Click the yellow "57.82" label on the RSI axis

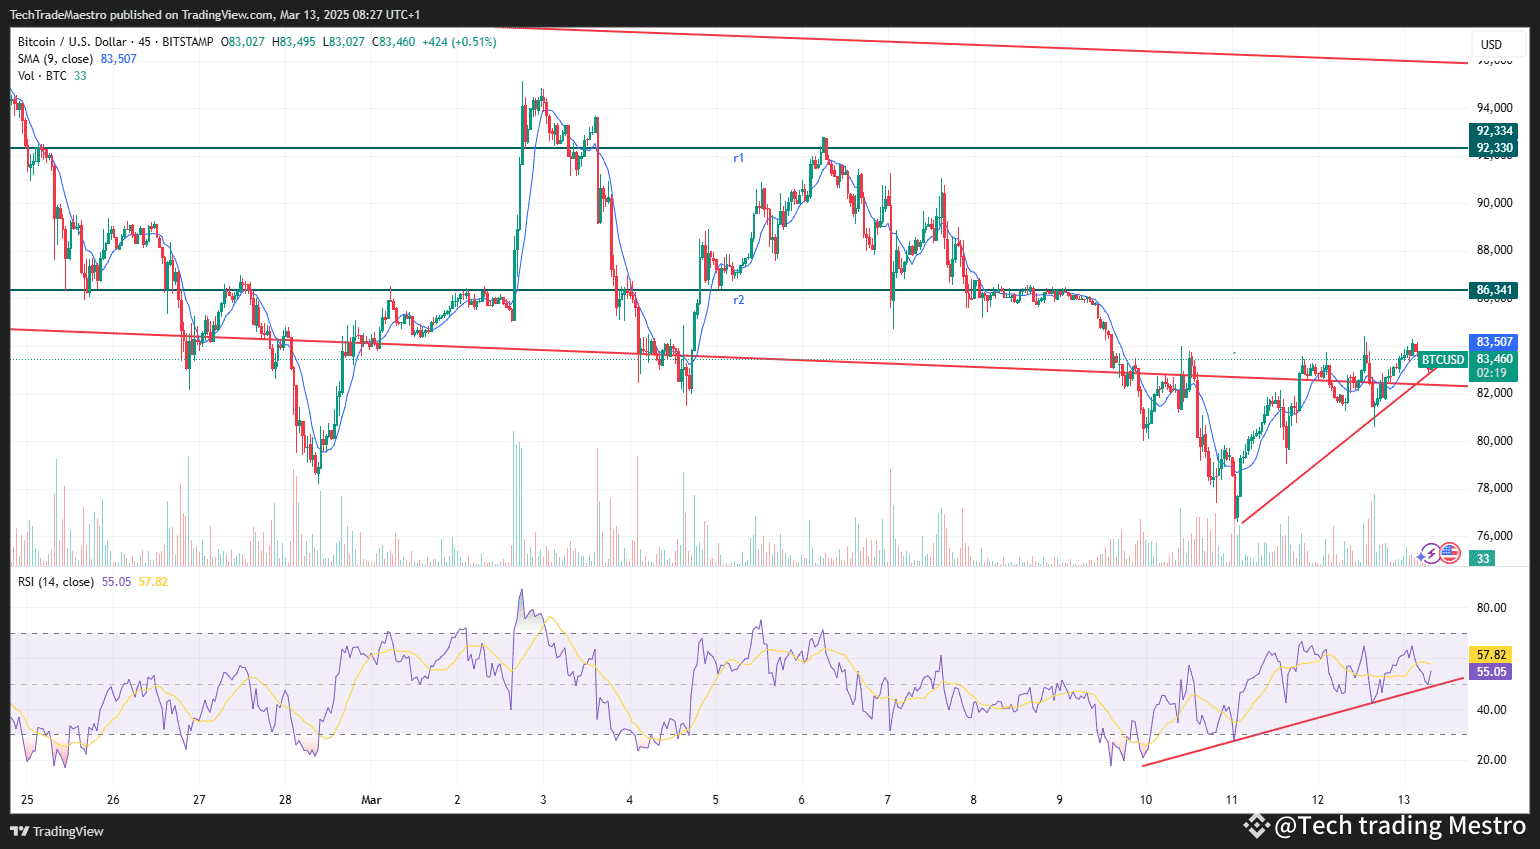(x=1491, y=655)
